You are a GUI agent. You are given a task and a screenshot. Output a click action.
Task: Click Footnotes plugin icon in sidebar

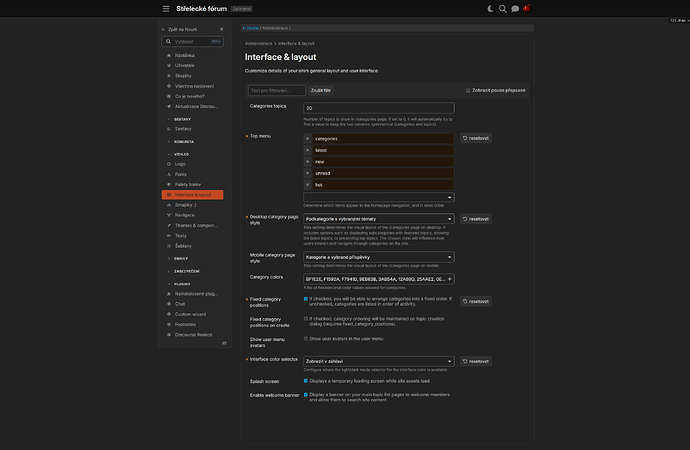pyautogui.click(x=169, y=324)
